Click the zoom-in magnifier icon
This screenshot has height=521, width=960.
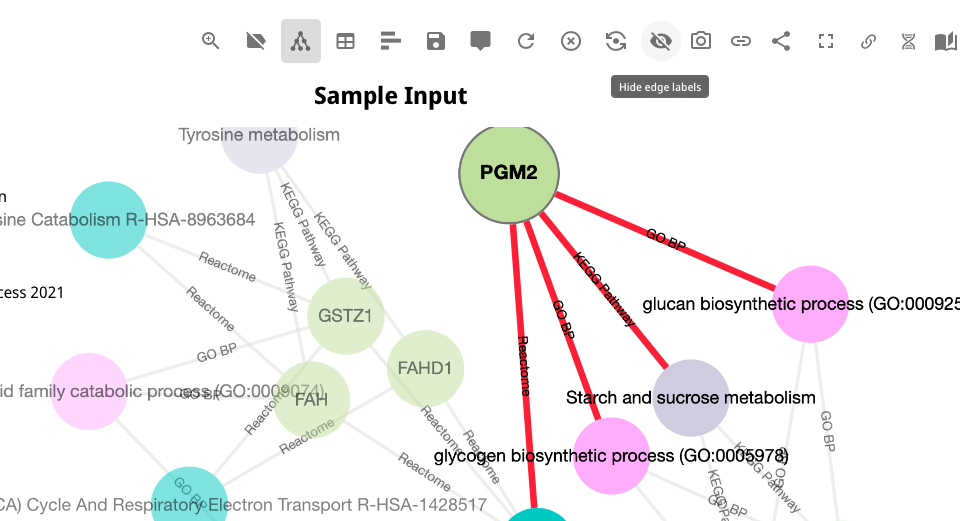tap(211, 41)
